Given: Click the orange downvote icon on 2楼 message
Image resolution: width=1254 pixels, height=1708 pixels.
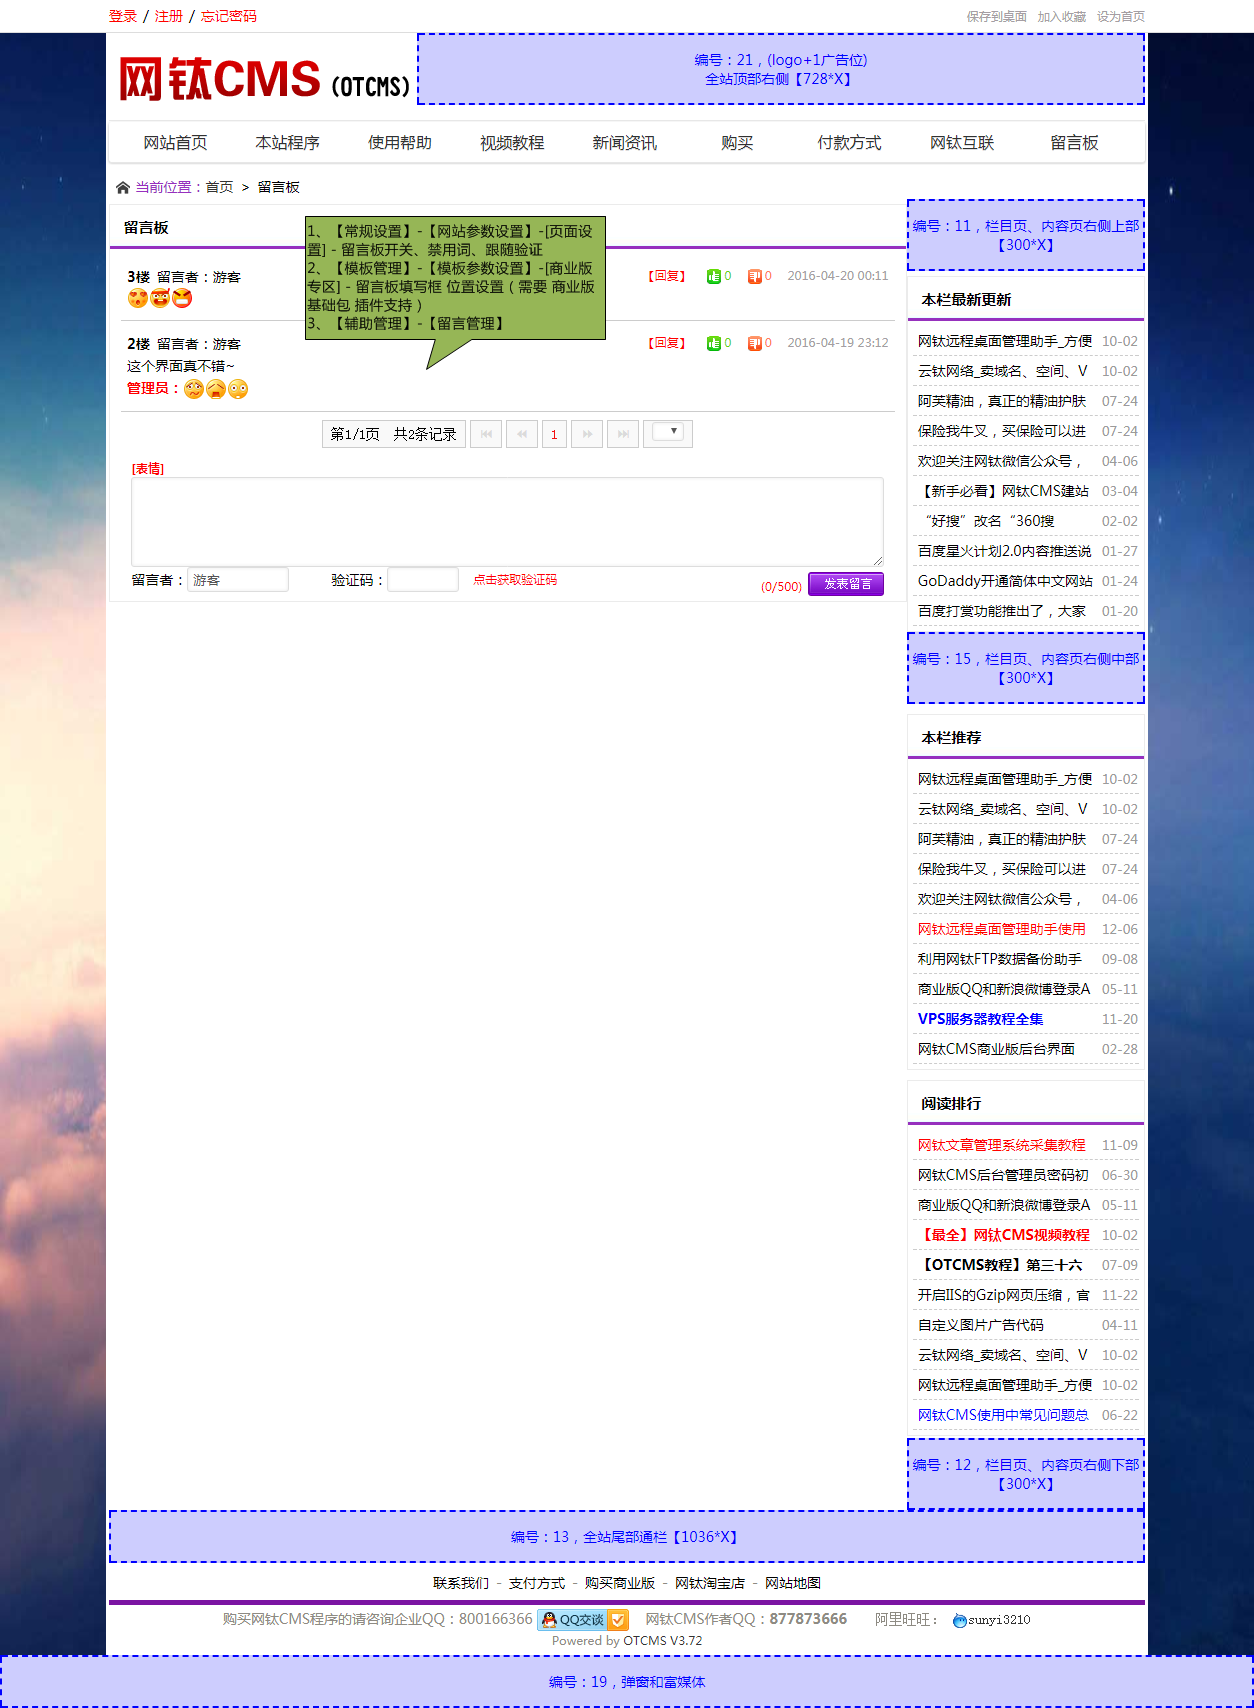Looking at the screenshot, I should [755, 343].
